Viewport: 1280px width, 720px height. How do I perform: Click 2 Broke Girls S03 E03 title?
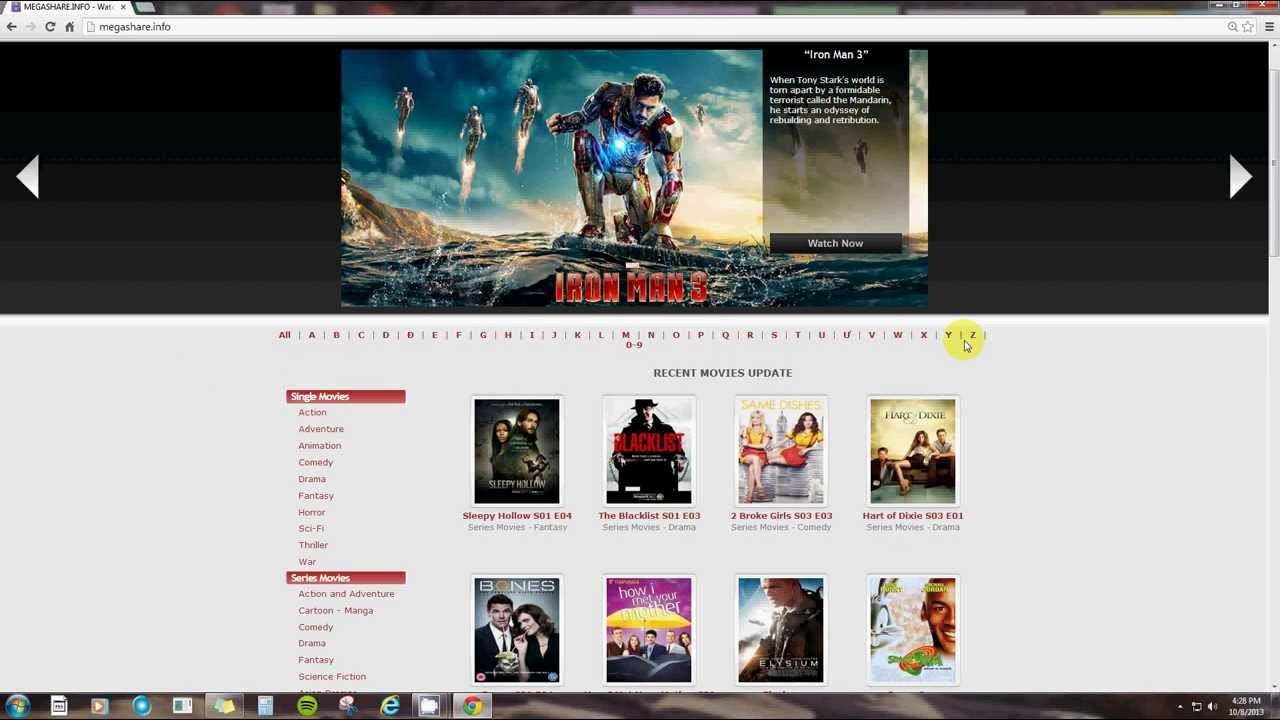pos(781,516)
